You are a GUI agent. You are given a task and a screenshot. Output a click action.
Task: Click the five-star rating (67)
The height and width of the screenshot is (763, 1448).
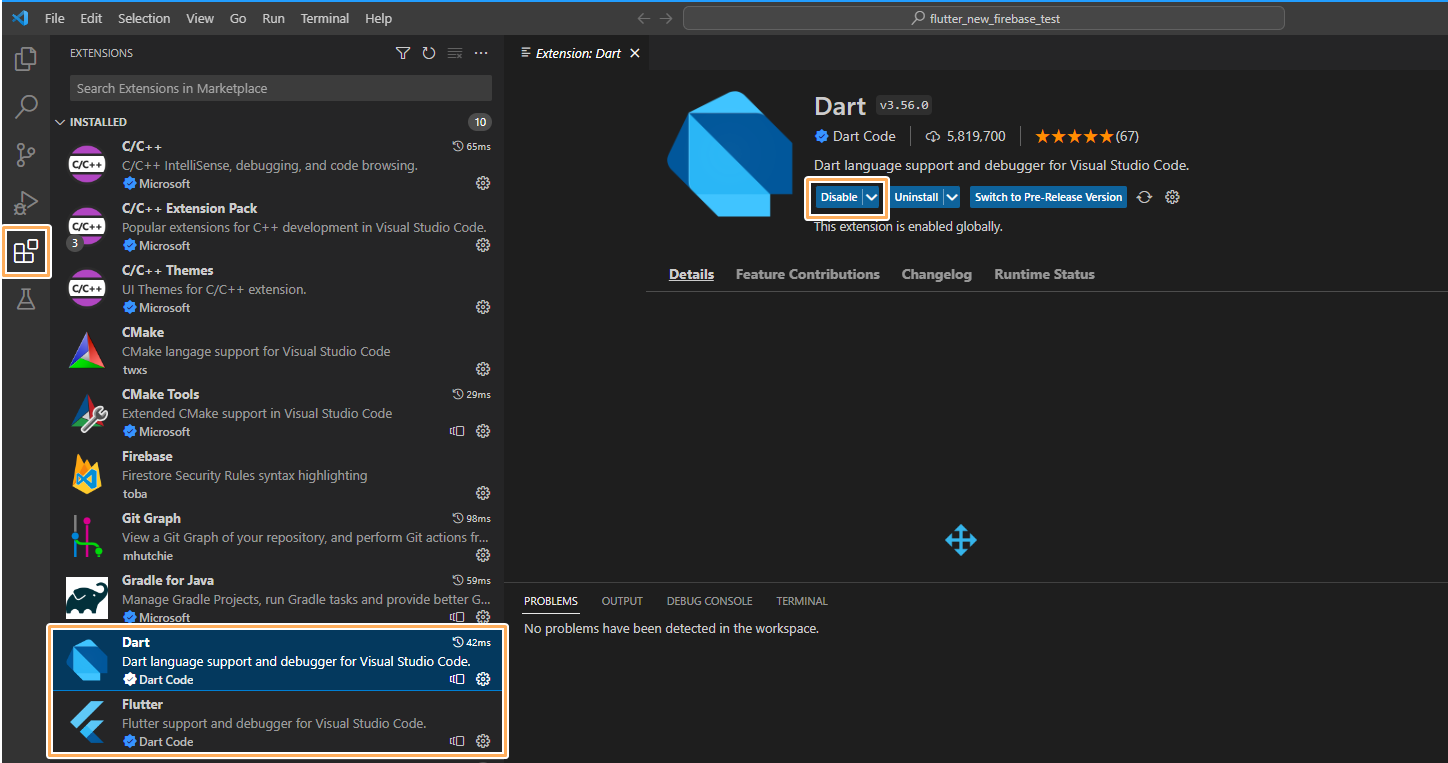(x=1086, y=136)
